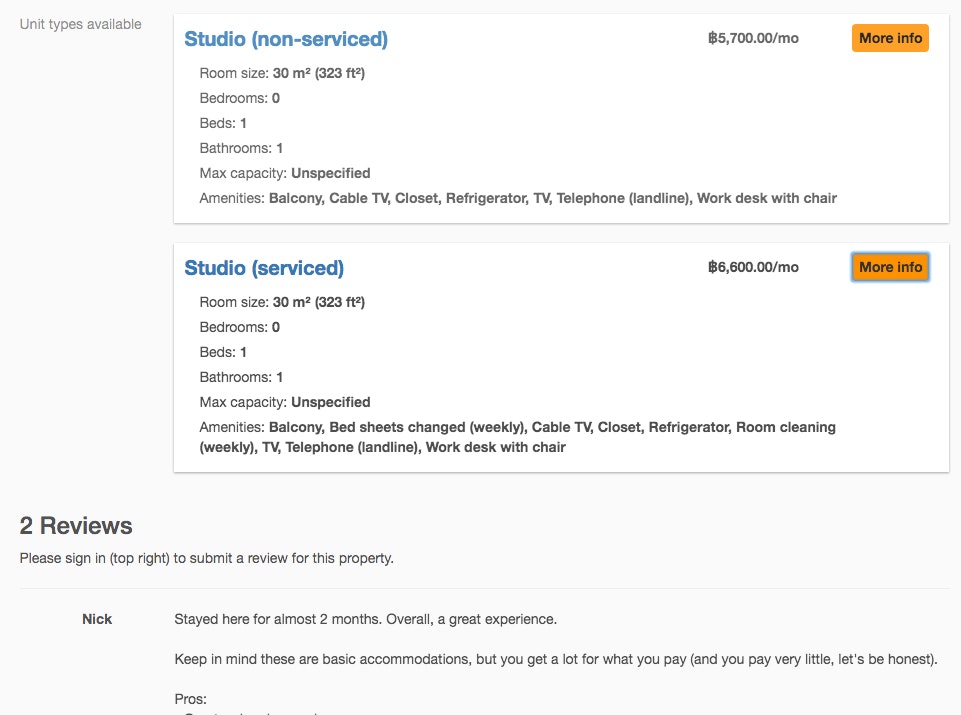Click the 'Keep in mind' review paragraph
The height and width of the screenshot is (715, 961).
pyautogui.click(x=555, y=660)
